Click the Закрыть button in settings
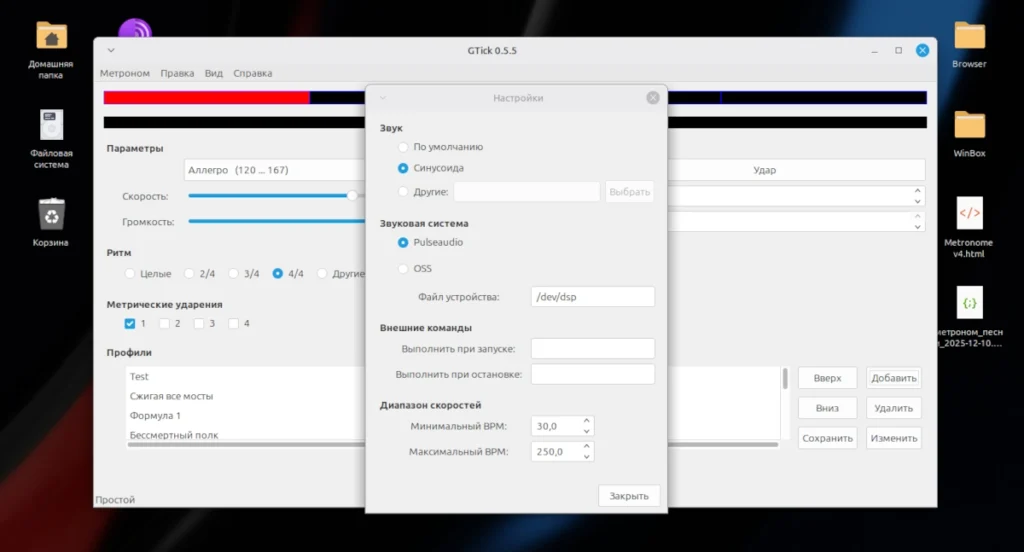Image resolution: width=1024 pixels, height=552 pixels. tap(629, 496)
